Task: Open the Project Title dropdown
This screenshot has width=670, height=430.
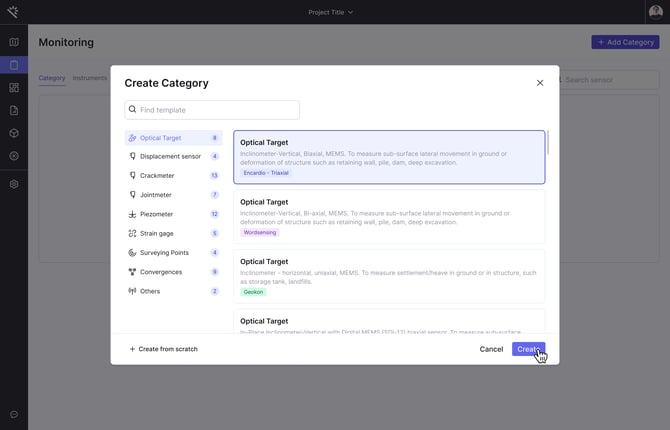Action: point(330,12)
